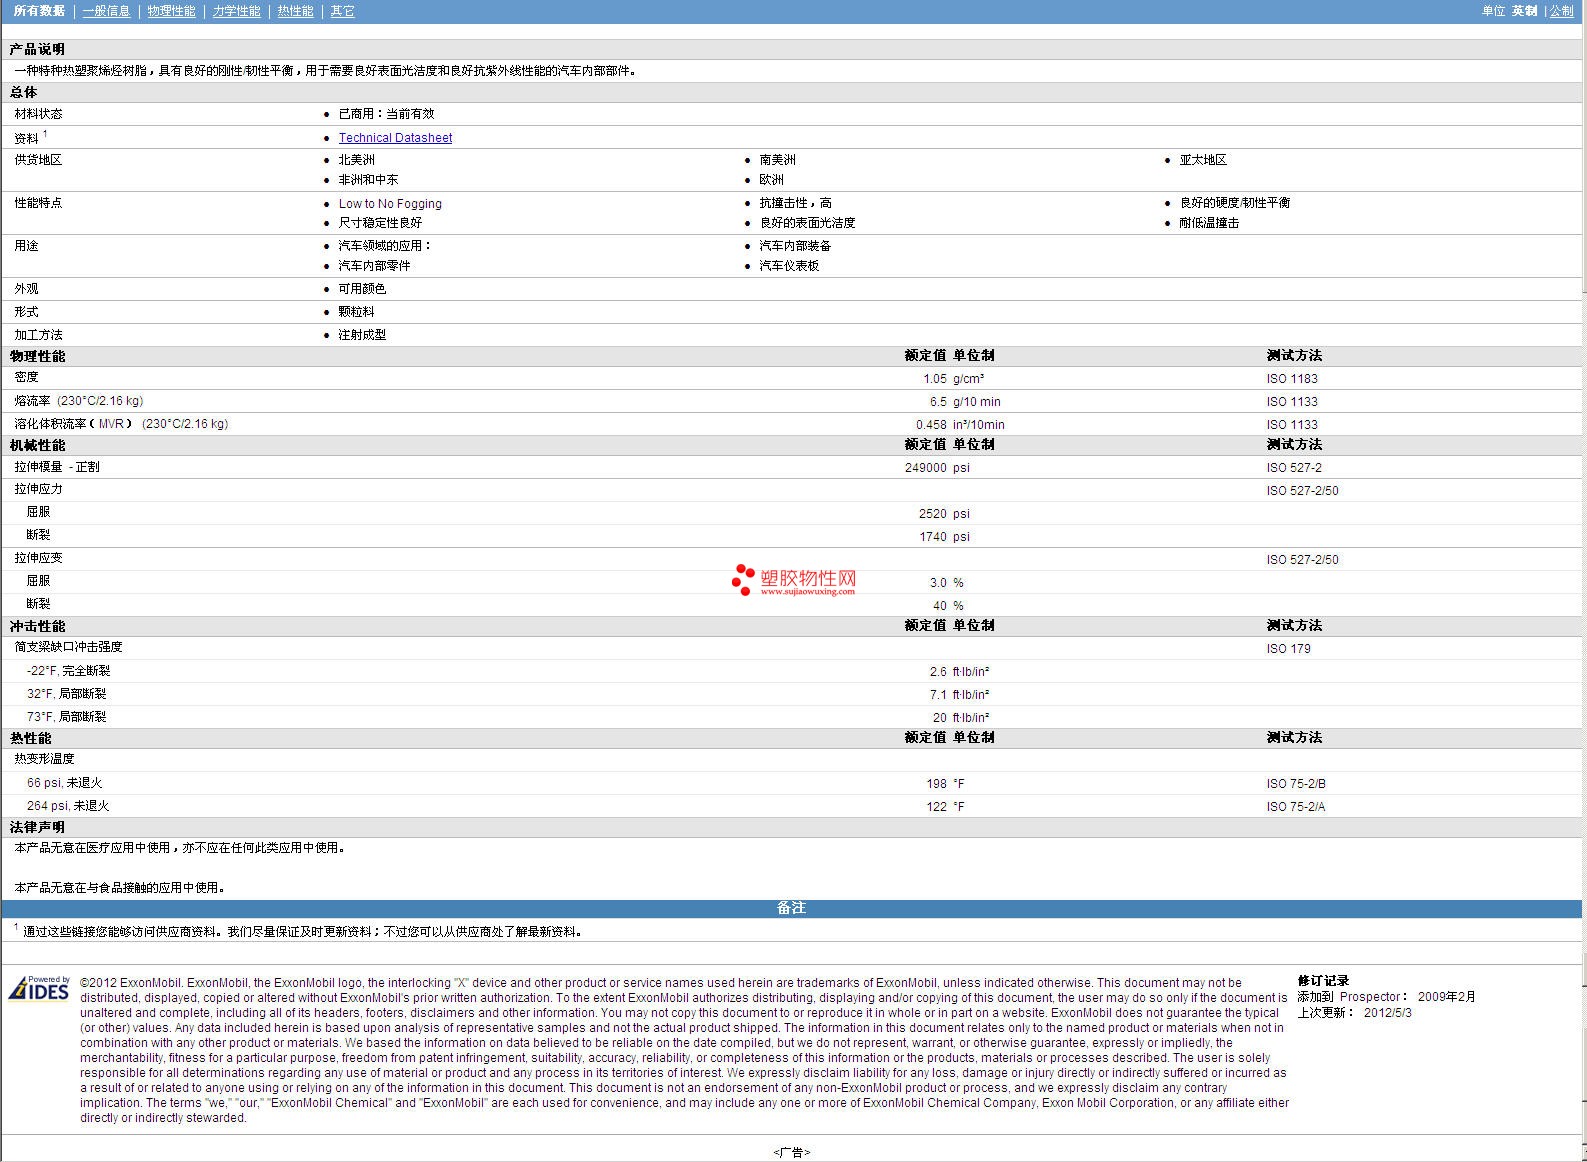Image resolution: width=1587 pixels, height=1162 pixels.
Task: Click the 塑胶物性网 logo text
Action: 808,578
